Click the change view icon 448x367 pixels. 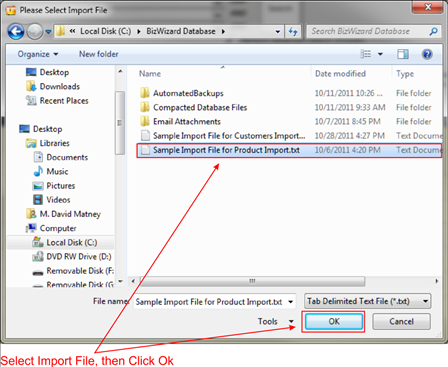click(x=366, y=54)
